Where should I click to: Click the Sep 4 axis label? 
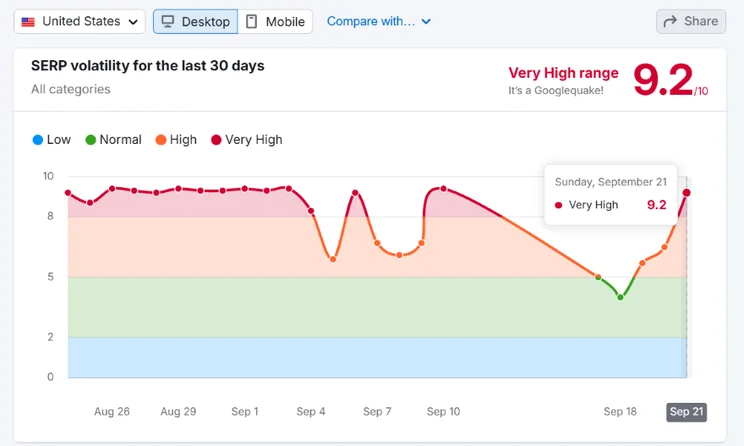pyautogui.click(x=311, y=412)
